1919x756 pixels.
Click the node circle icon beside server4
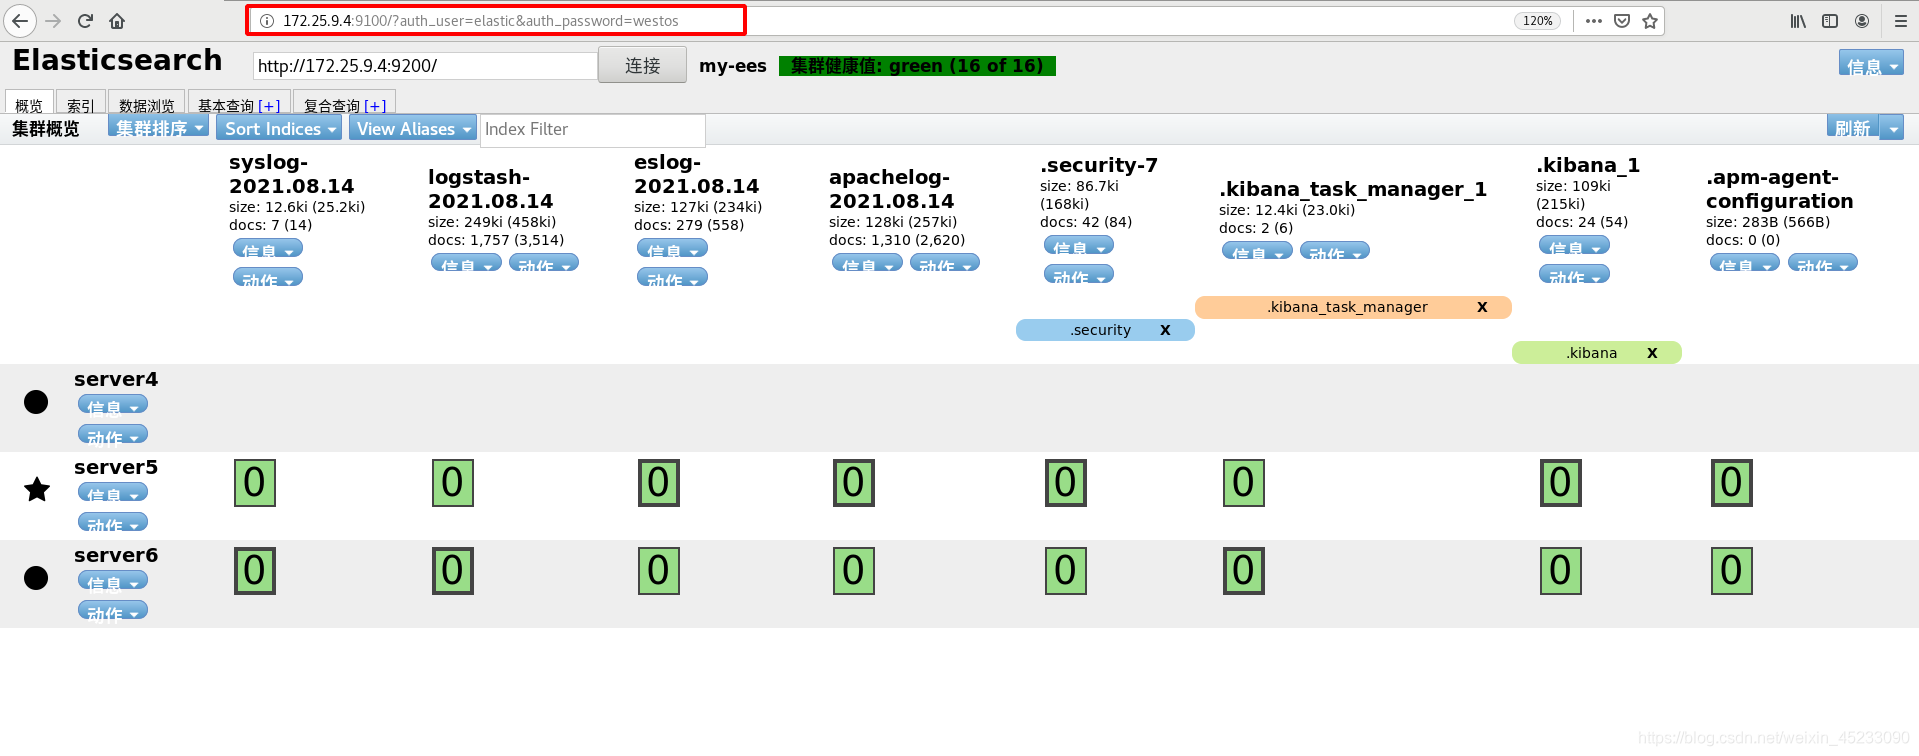(36, 402)
